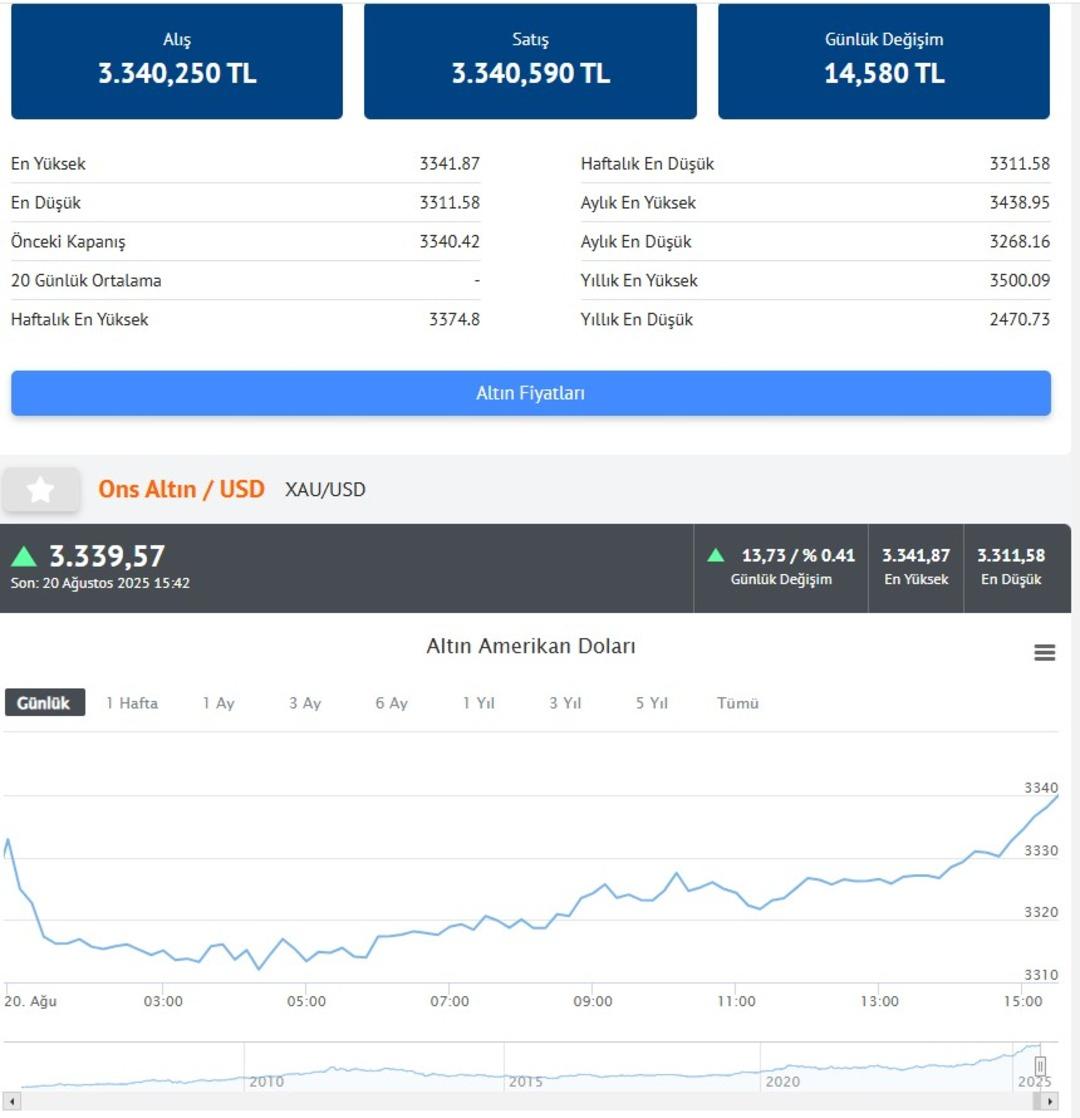Open the chart hamburger context menu
Viewport: 1080px width, 1118px height.
[x=1044, y=652]
